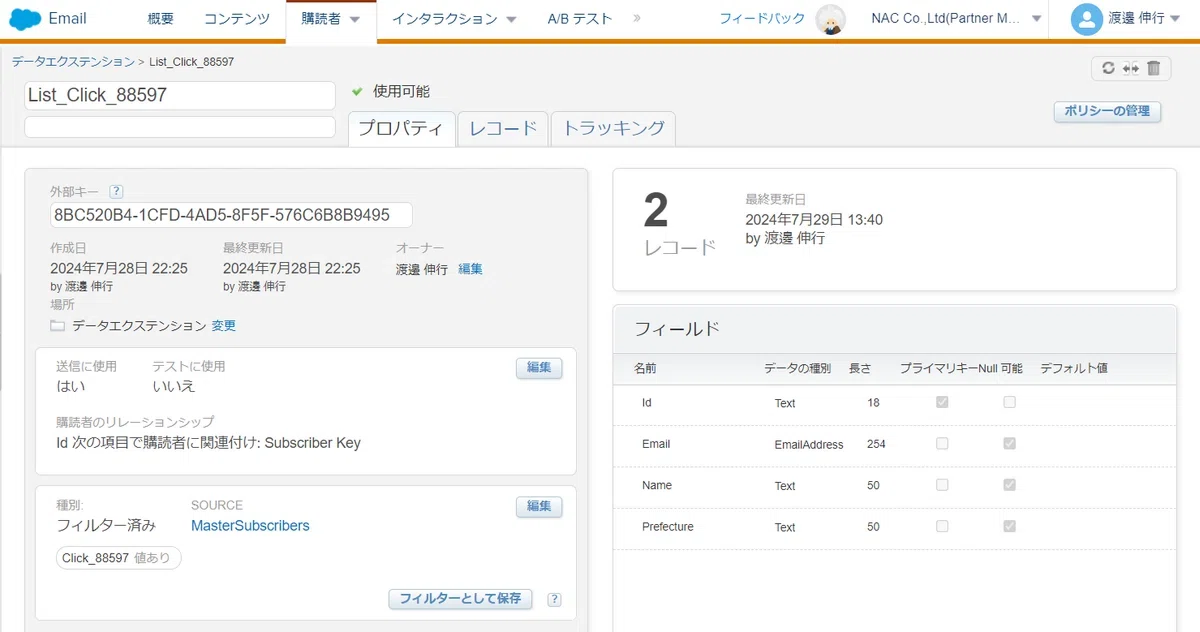
Task: Click the 外部キー value field
Action: pos(231,215)
